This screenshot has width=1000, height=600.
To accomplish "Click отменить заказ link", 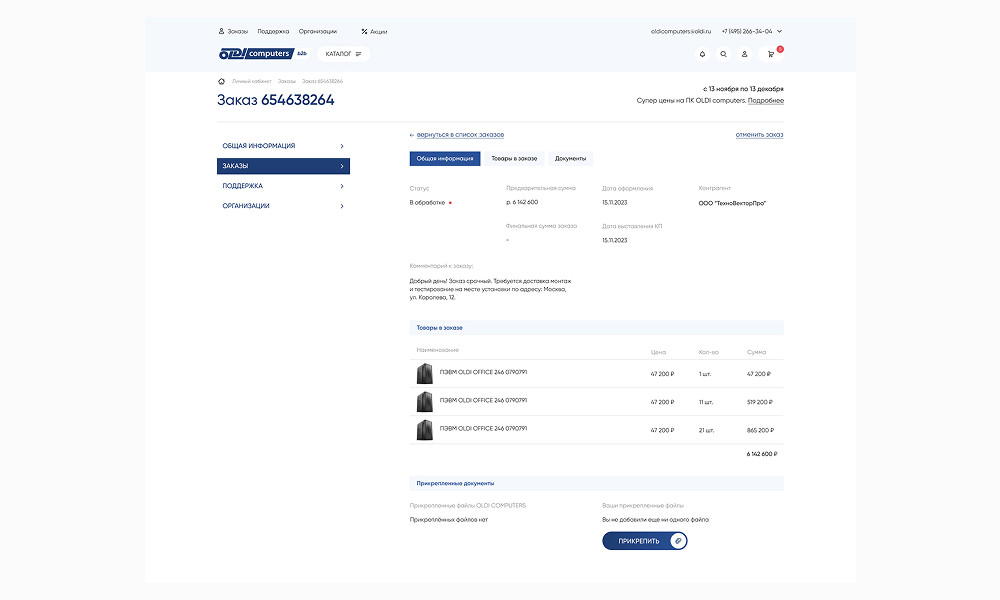I will click(x=759, y=135).
